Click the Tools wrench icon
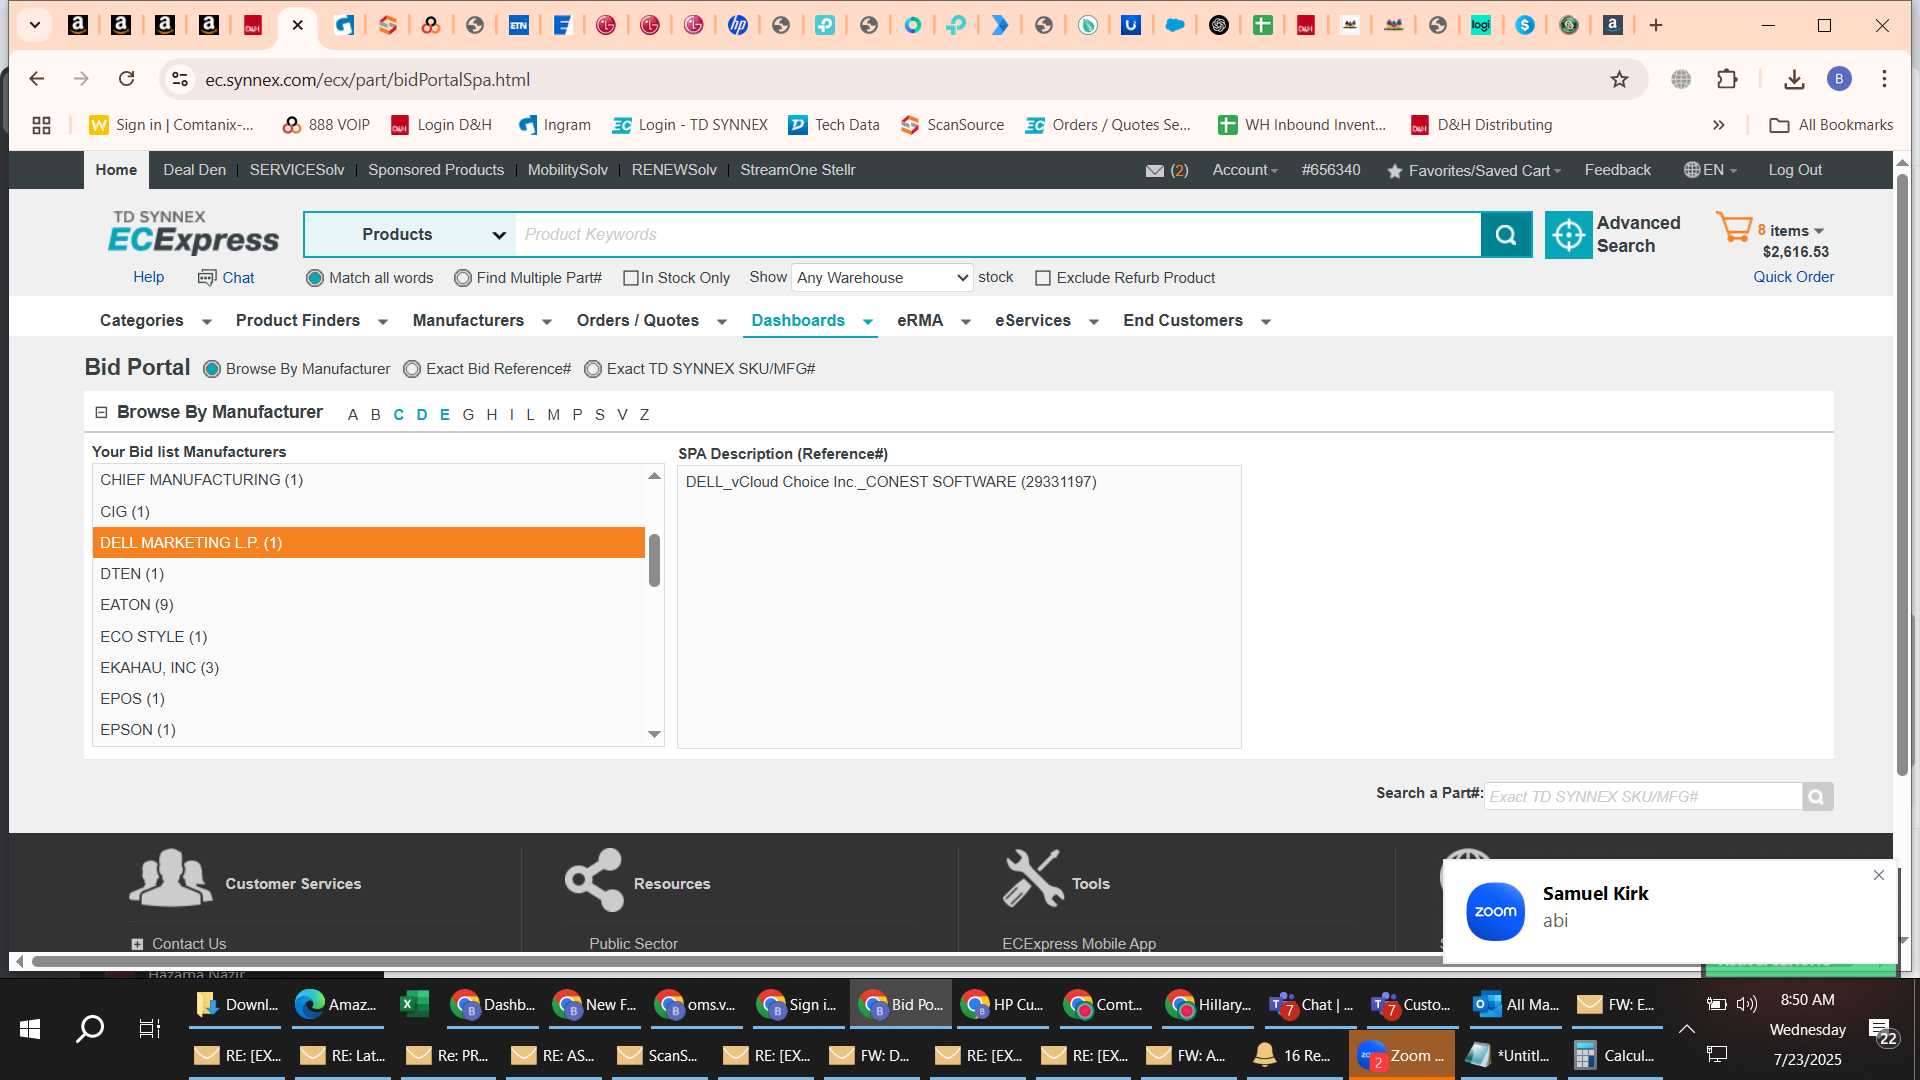1920x1080 pixels. (1033, 878)
